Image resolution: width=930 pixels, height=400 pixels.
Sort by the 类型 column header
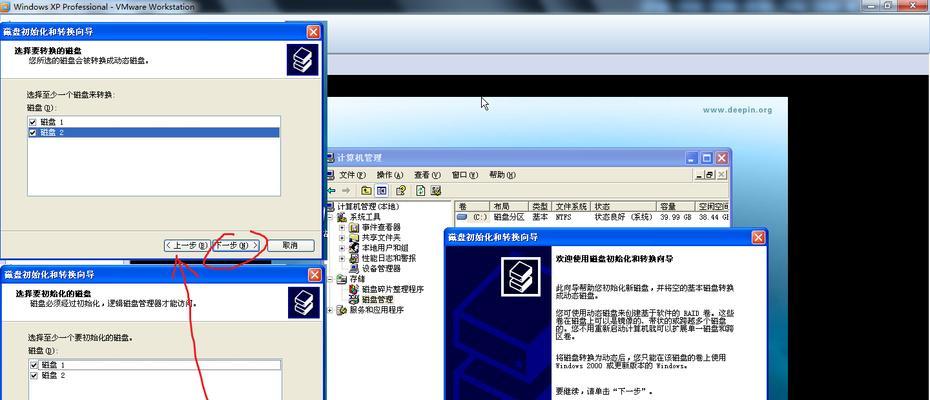[540, 207]
